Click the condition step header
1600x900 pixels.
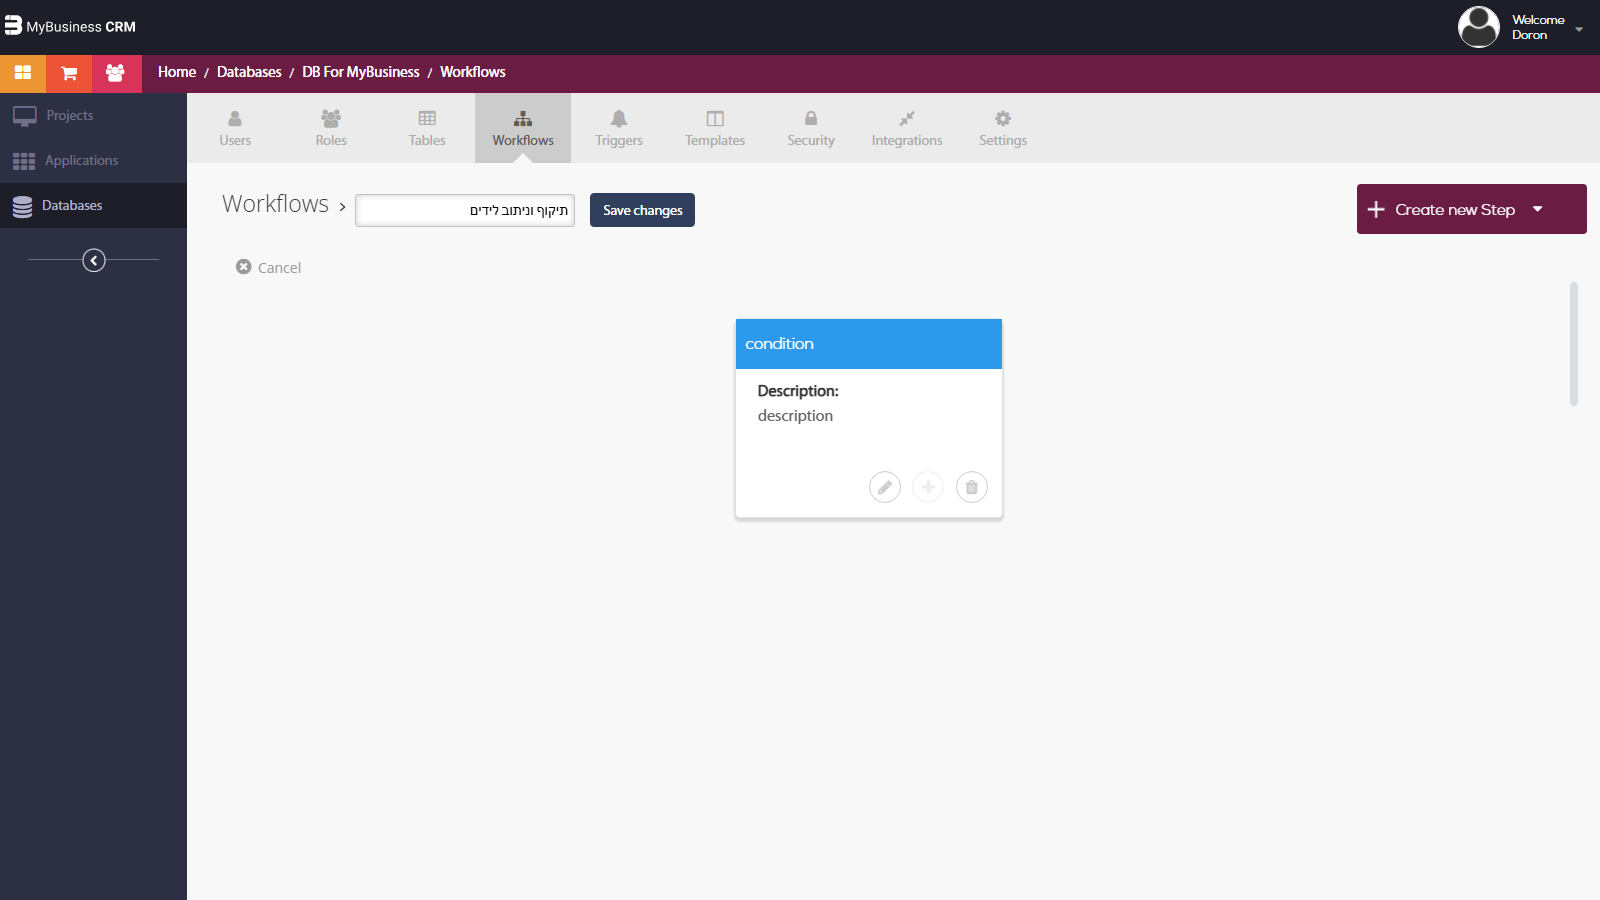869,344
